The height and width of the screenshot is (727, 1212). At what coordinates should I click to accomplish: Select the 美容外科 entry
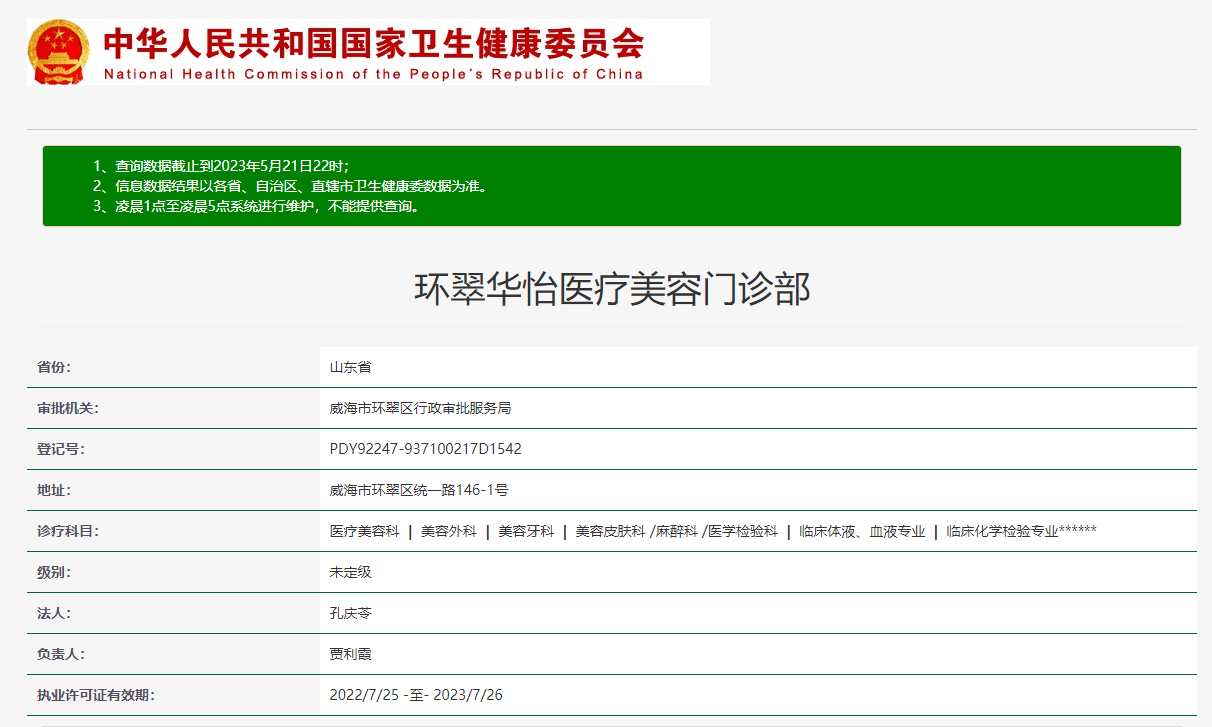point(448,531)
